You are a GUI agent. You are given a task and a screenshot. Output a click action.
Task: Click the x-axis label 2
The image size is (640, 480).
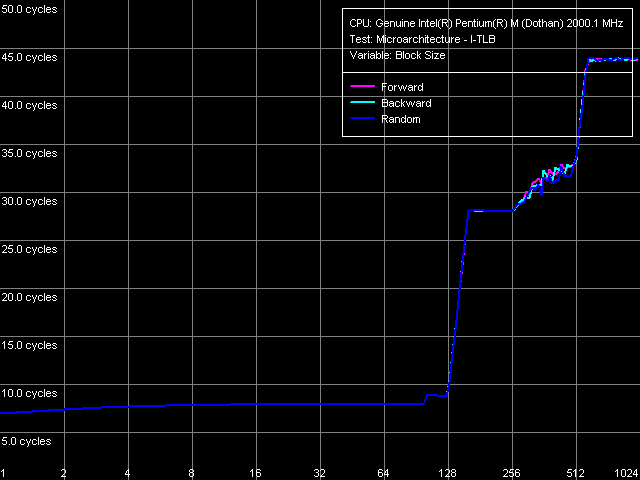coord(64,473)
